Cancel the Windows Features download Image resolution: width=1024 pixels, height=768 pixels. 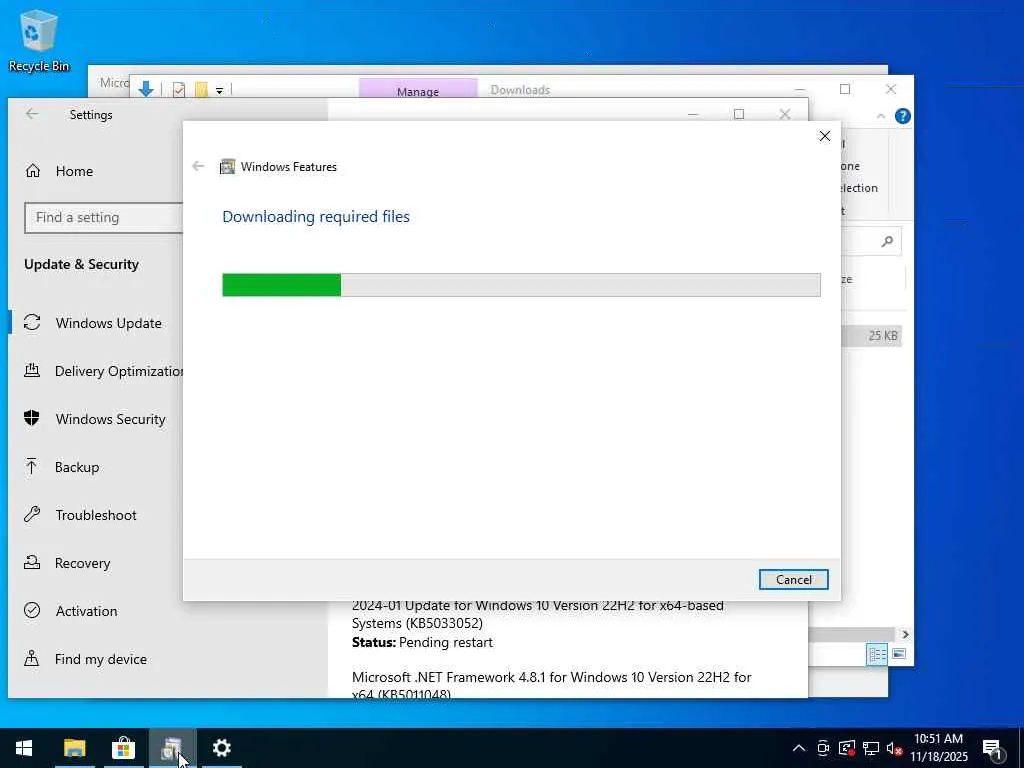[793, 579]
